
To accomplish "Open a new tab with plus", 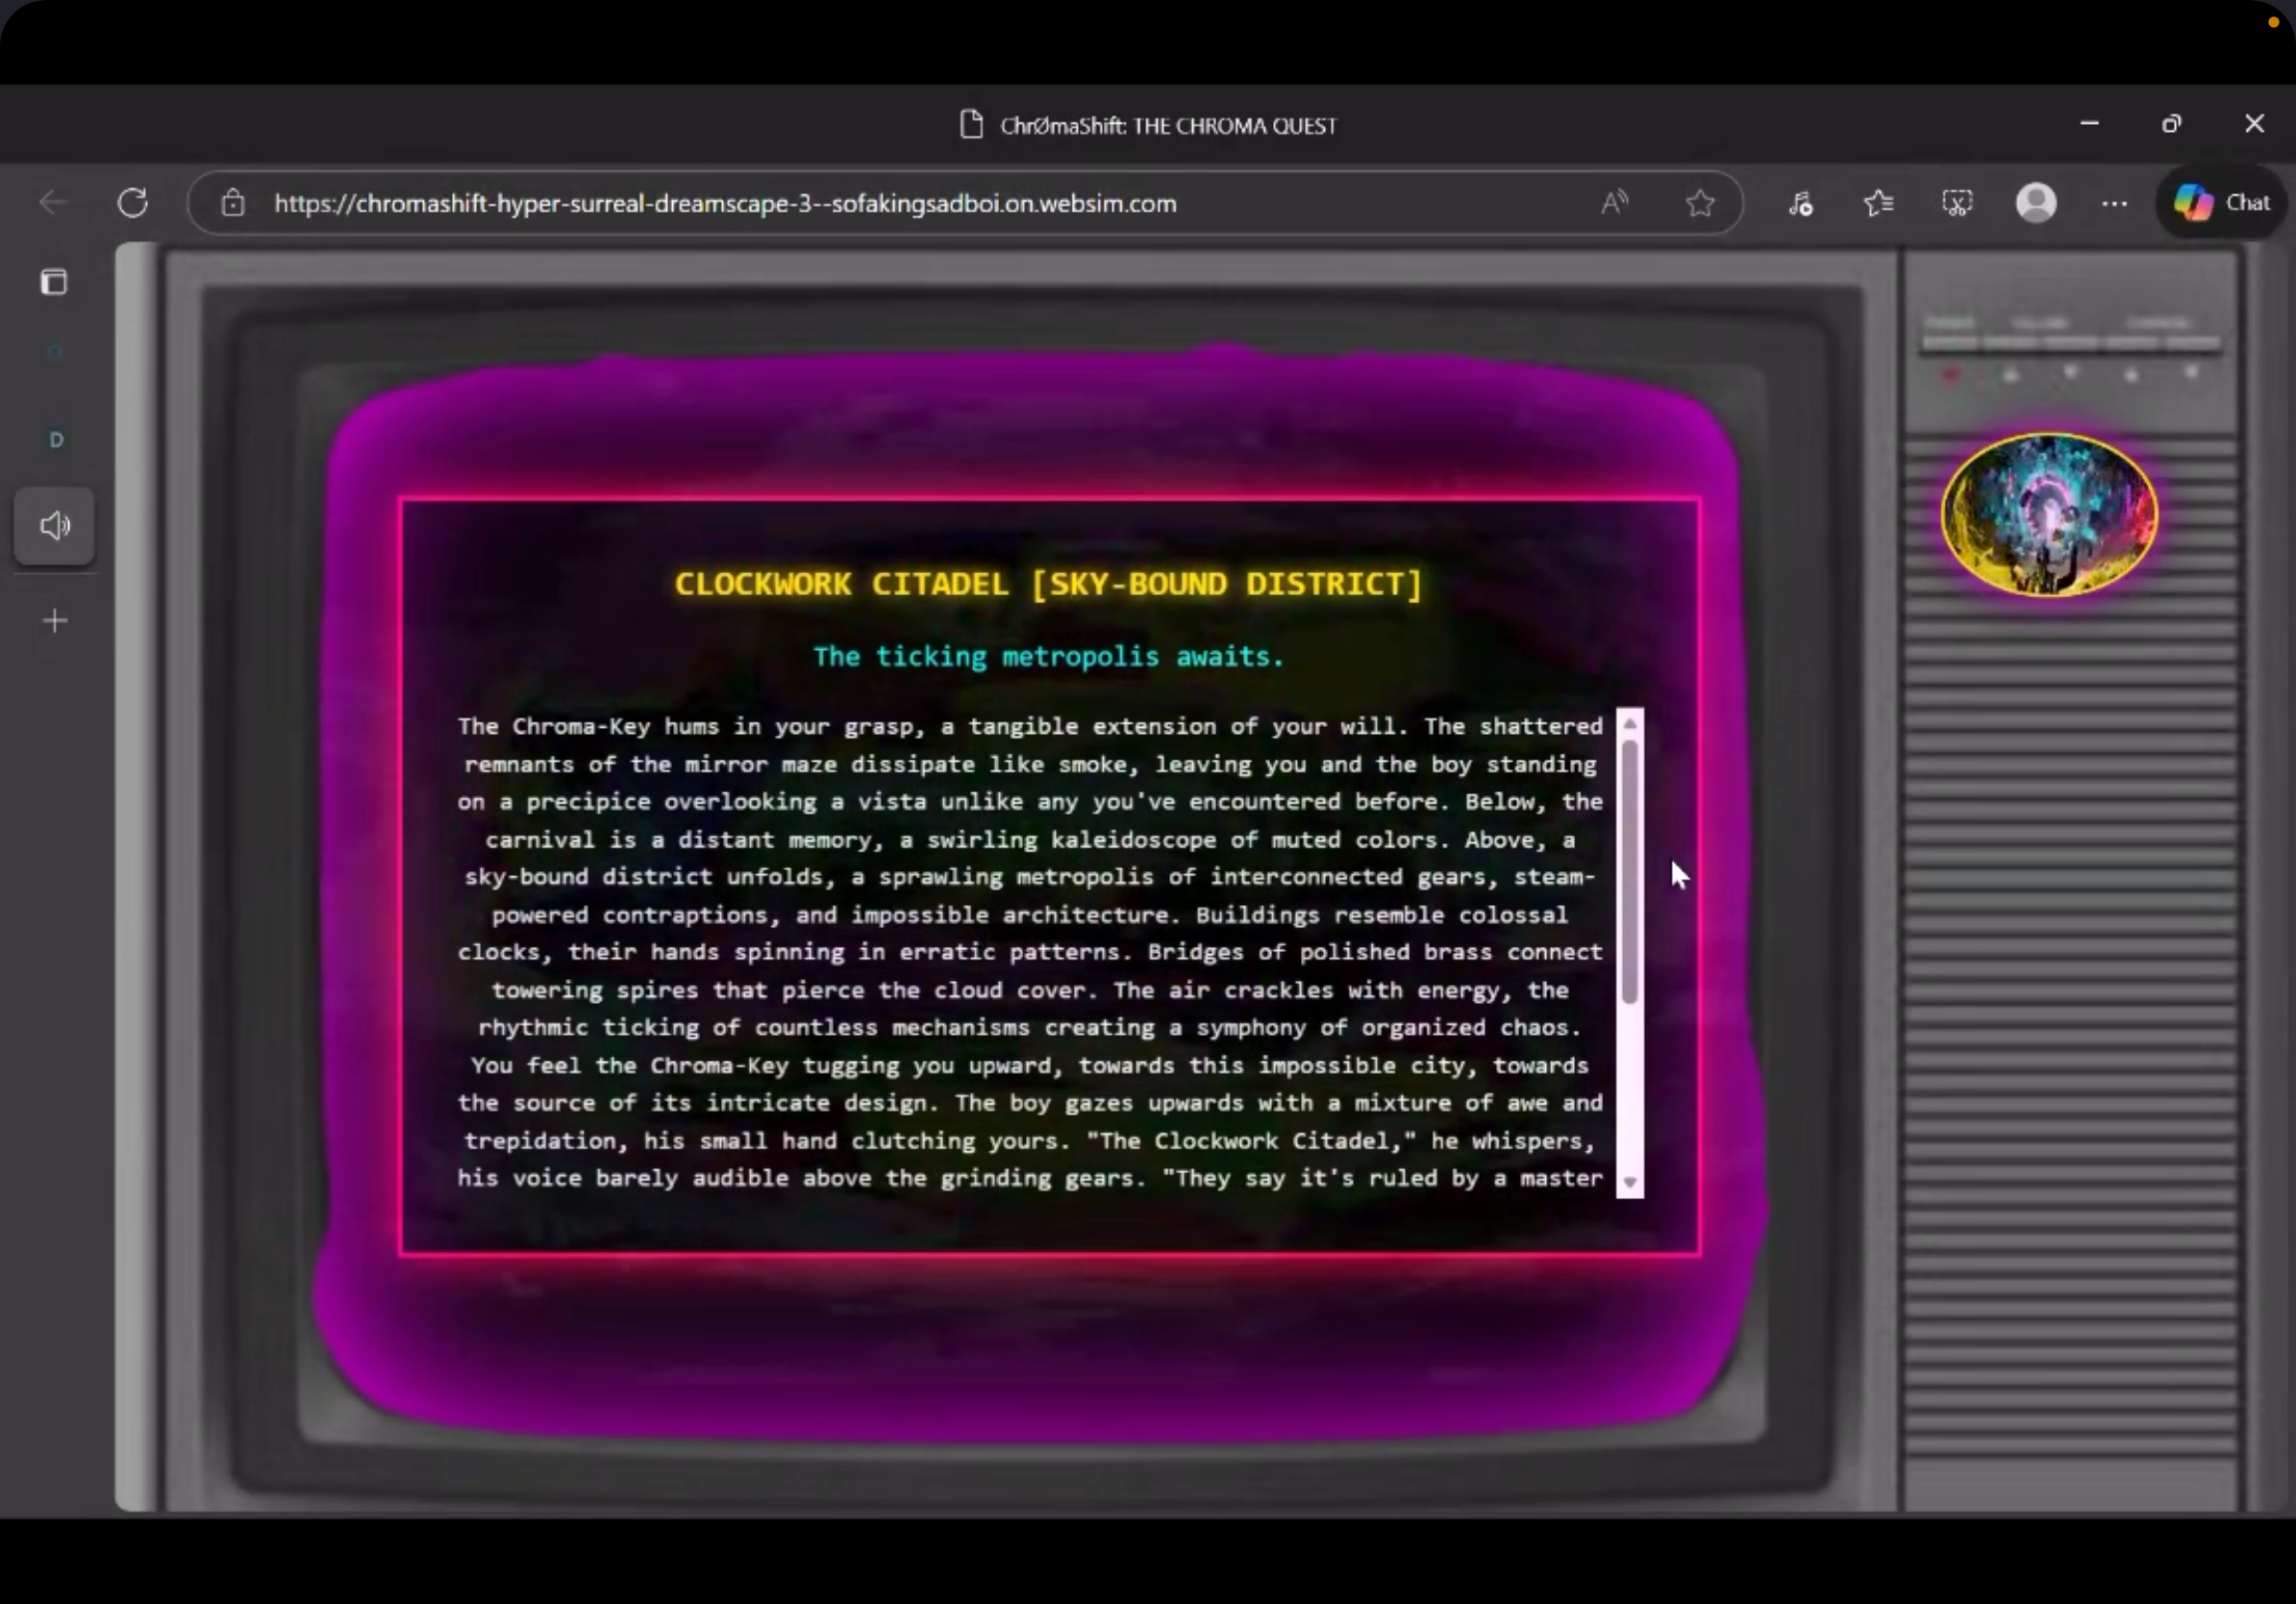I will [x=55, y=621].
